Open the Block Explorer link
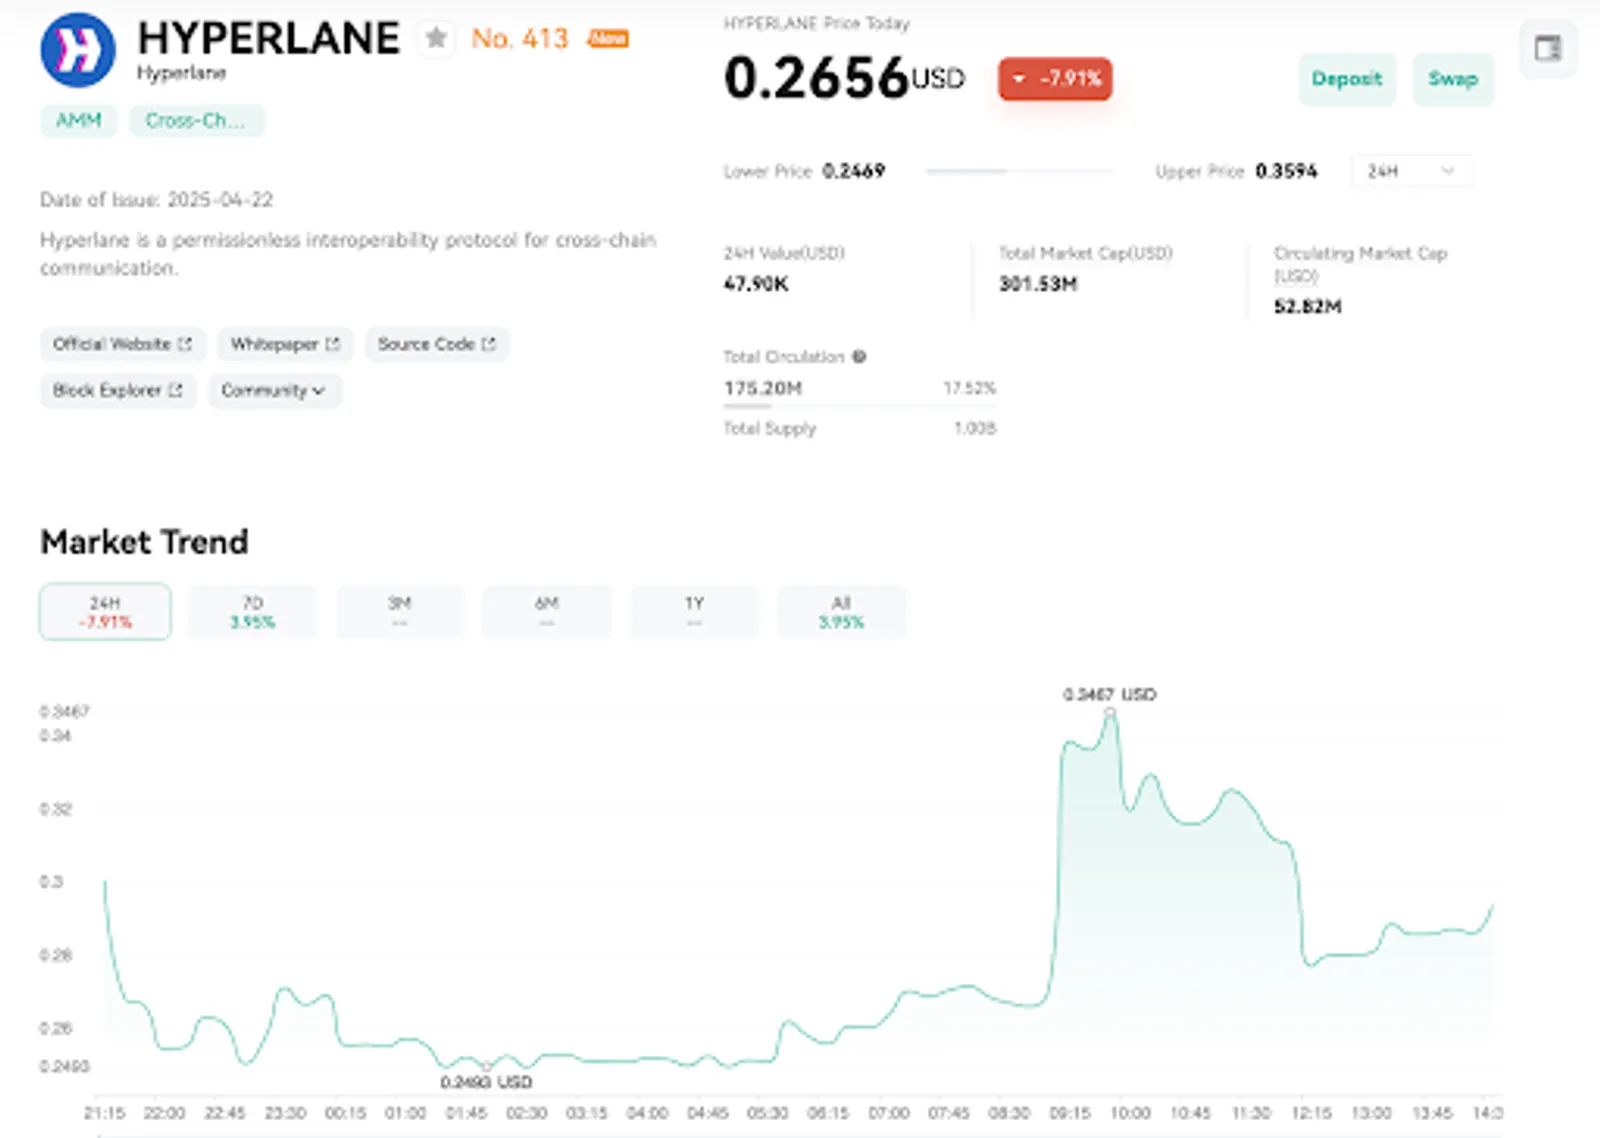The image size is (1600, 1138). click(x=118, y=390)
